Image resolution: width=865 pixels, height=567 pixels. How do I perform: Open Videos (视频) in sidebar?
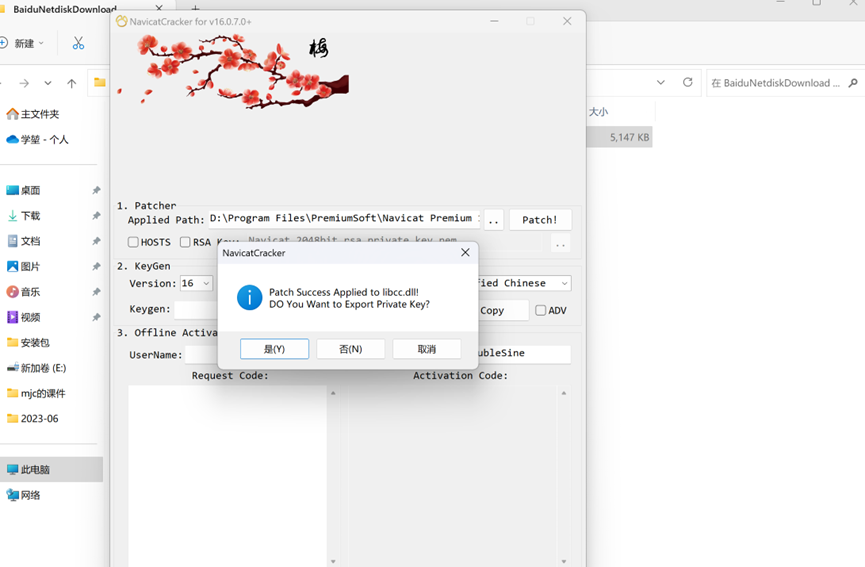(23, 317)
